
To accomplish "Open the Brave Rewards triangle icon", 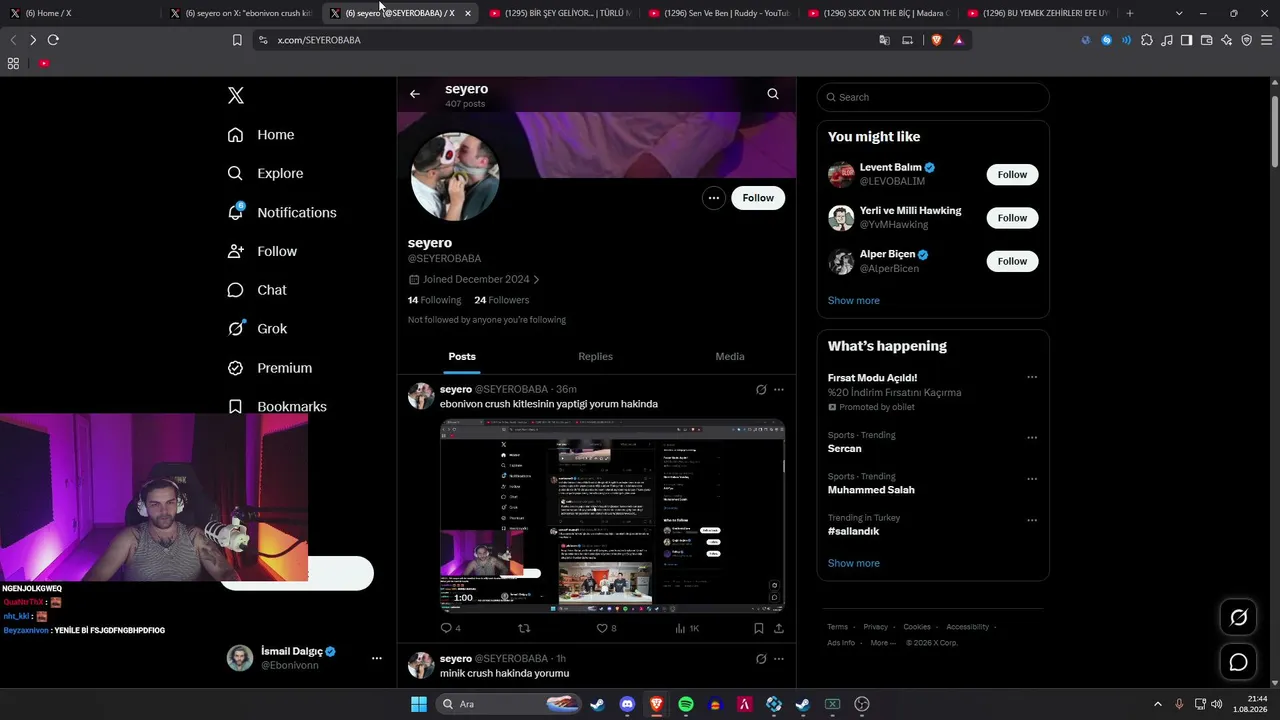I will (x=959, y=40).
